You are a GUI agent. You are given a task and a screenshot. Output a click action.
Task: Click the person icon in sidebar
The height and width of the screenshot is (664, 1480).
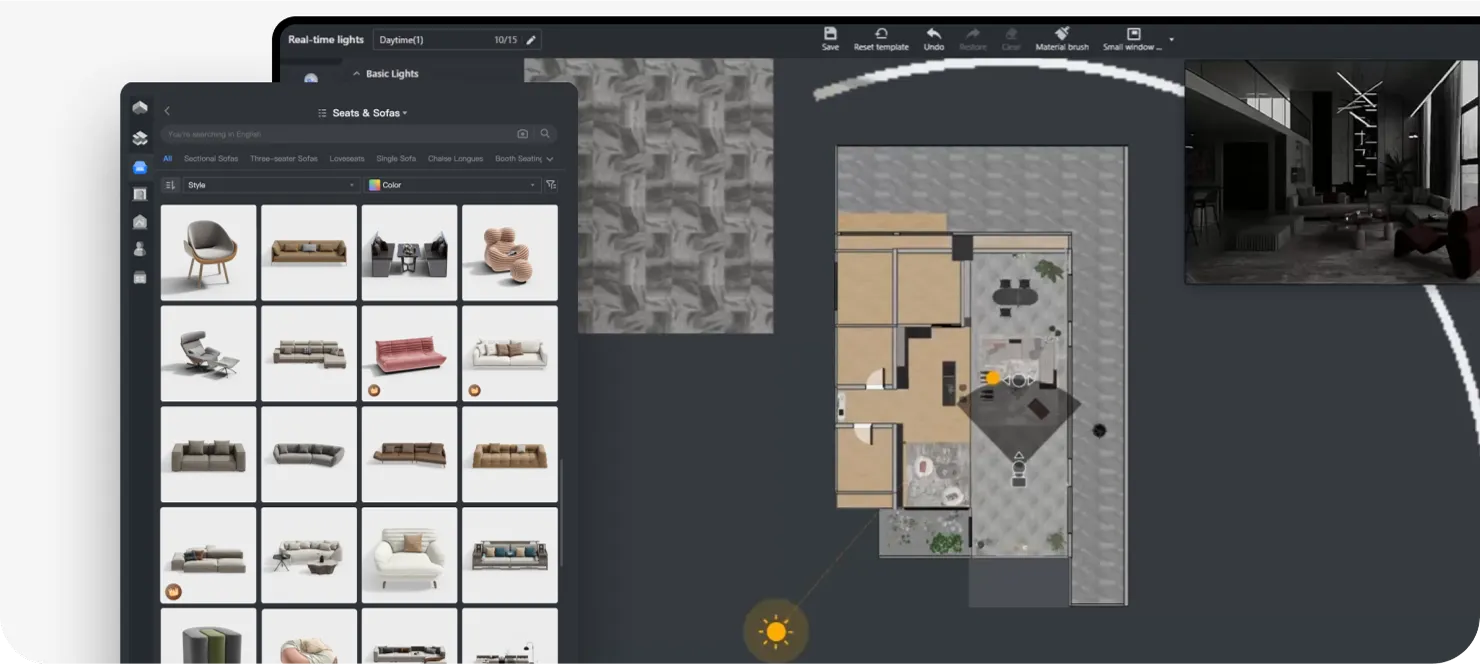tap(140, 249)
